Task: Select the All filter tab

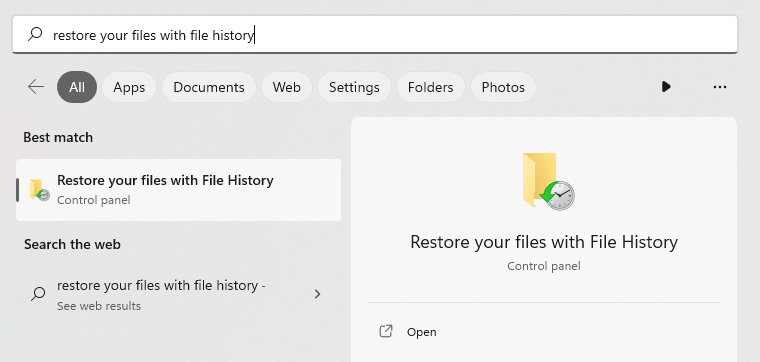Action: tap(77, 87)
